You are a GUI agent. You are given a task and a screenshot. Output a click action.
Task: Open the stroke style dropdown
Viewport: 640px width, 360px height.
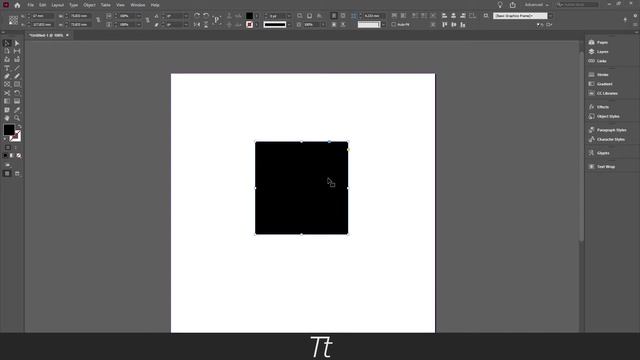289,24
